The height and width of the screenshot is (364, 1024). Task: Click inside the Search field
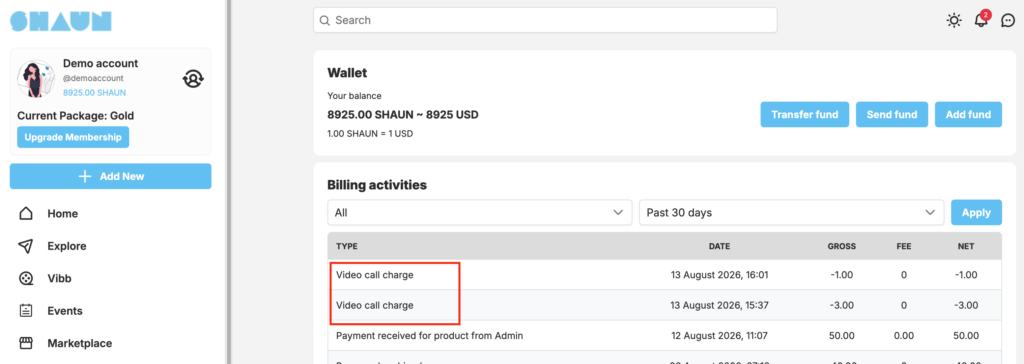pyautogui.click(x=545, y=20)
